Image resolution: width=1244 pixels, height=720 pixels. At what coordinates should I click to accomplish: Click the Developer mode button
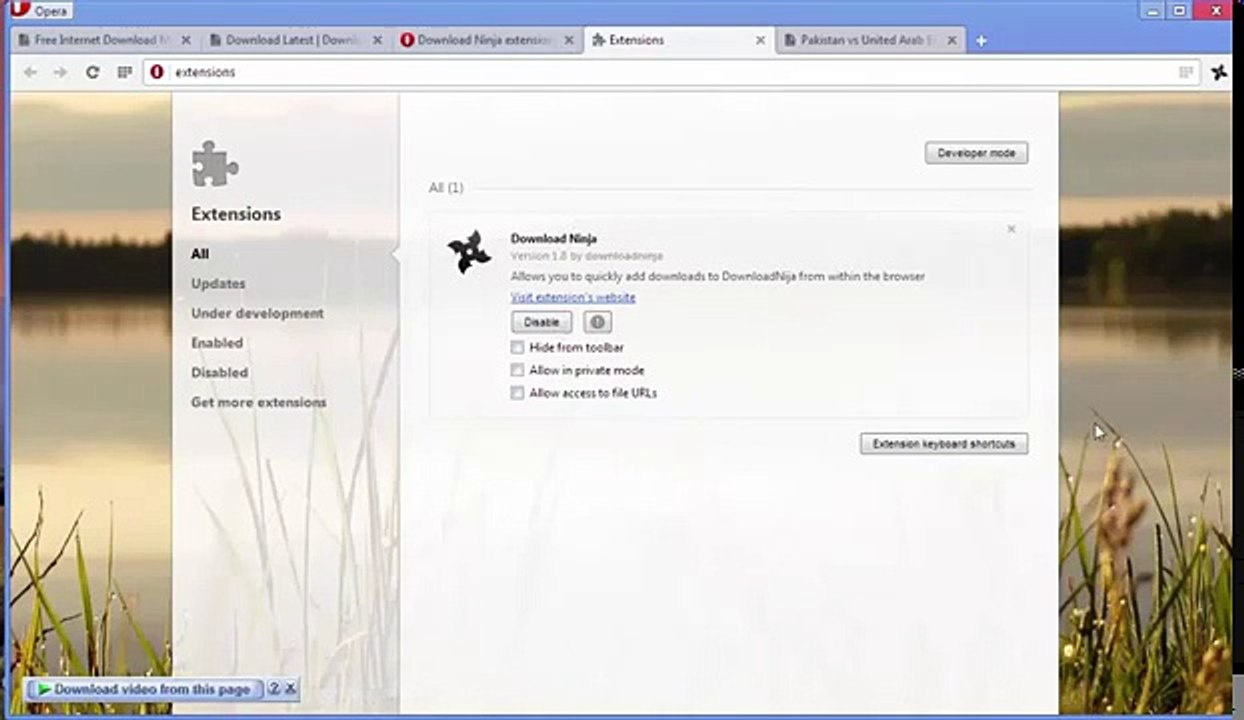coord(976,153)
